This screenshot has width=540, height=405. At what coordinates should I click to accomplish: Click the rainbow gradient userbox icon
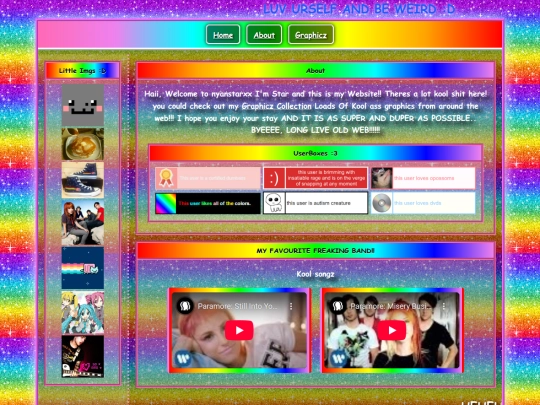coord(166,203)
